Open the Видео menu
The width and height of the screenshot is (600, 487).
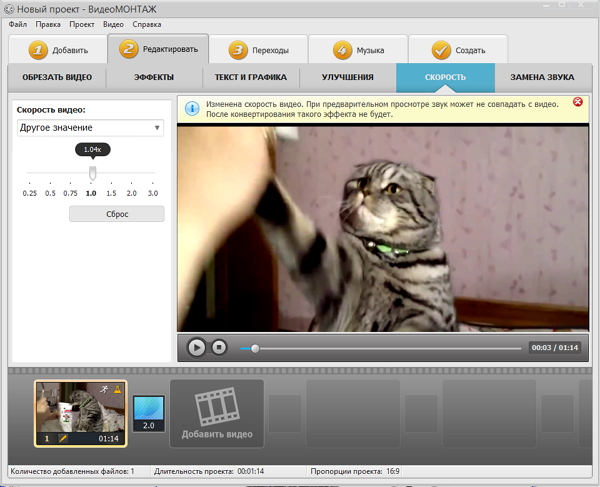(113, 24)
